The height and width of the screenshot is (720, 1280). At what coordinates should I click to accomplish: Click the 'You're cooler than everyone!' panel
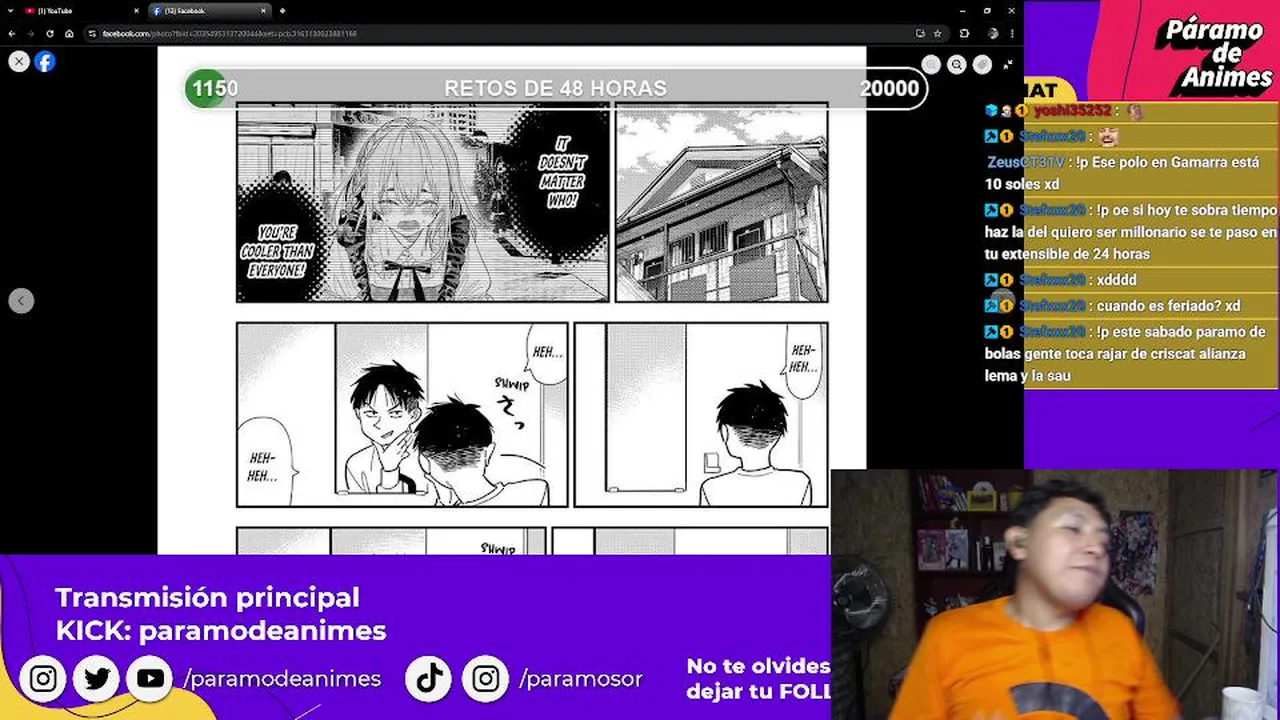coord(423,203)
